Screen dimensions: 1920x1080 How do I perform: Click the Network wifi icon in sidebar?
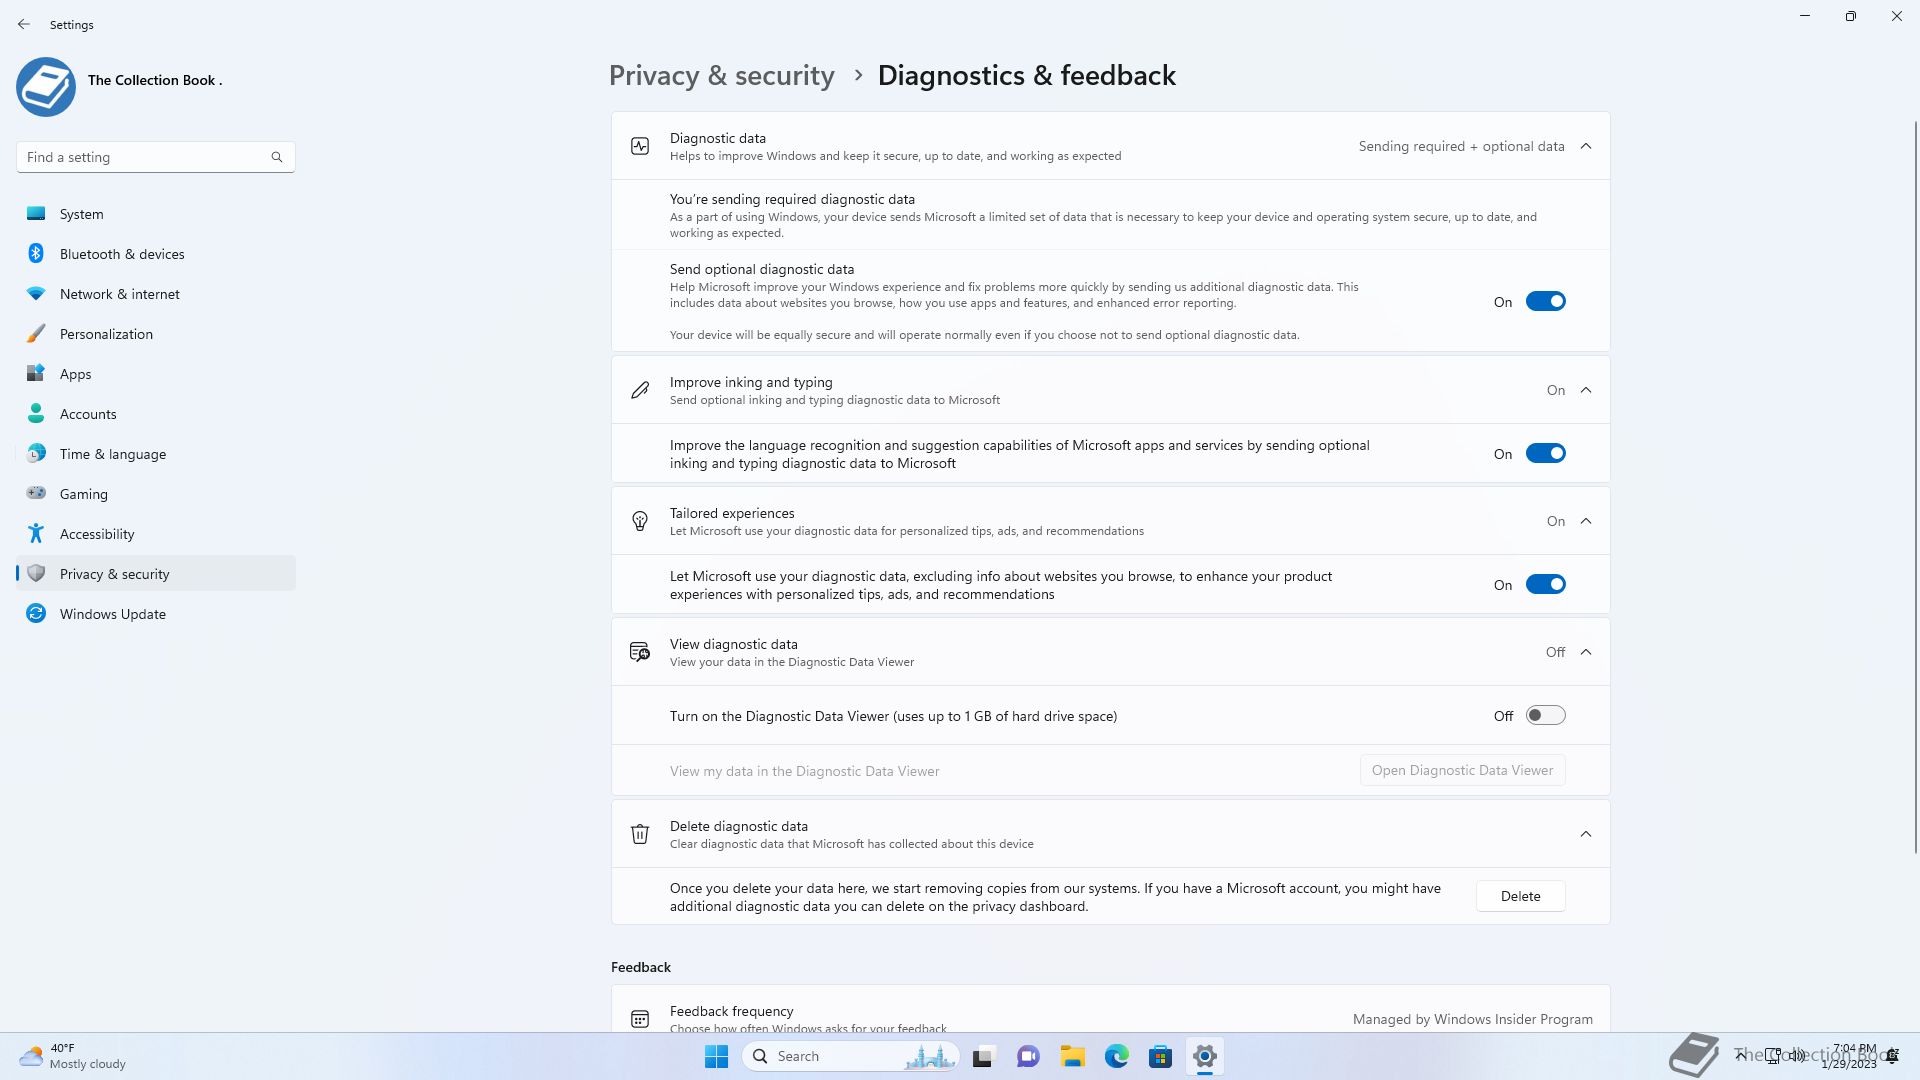click(x=36, y=294)
